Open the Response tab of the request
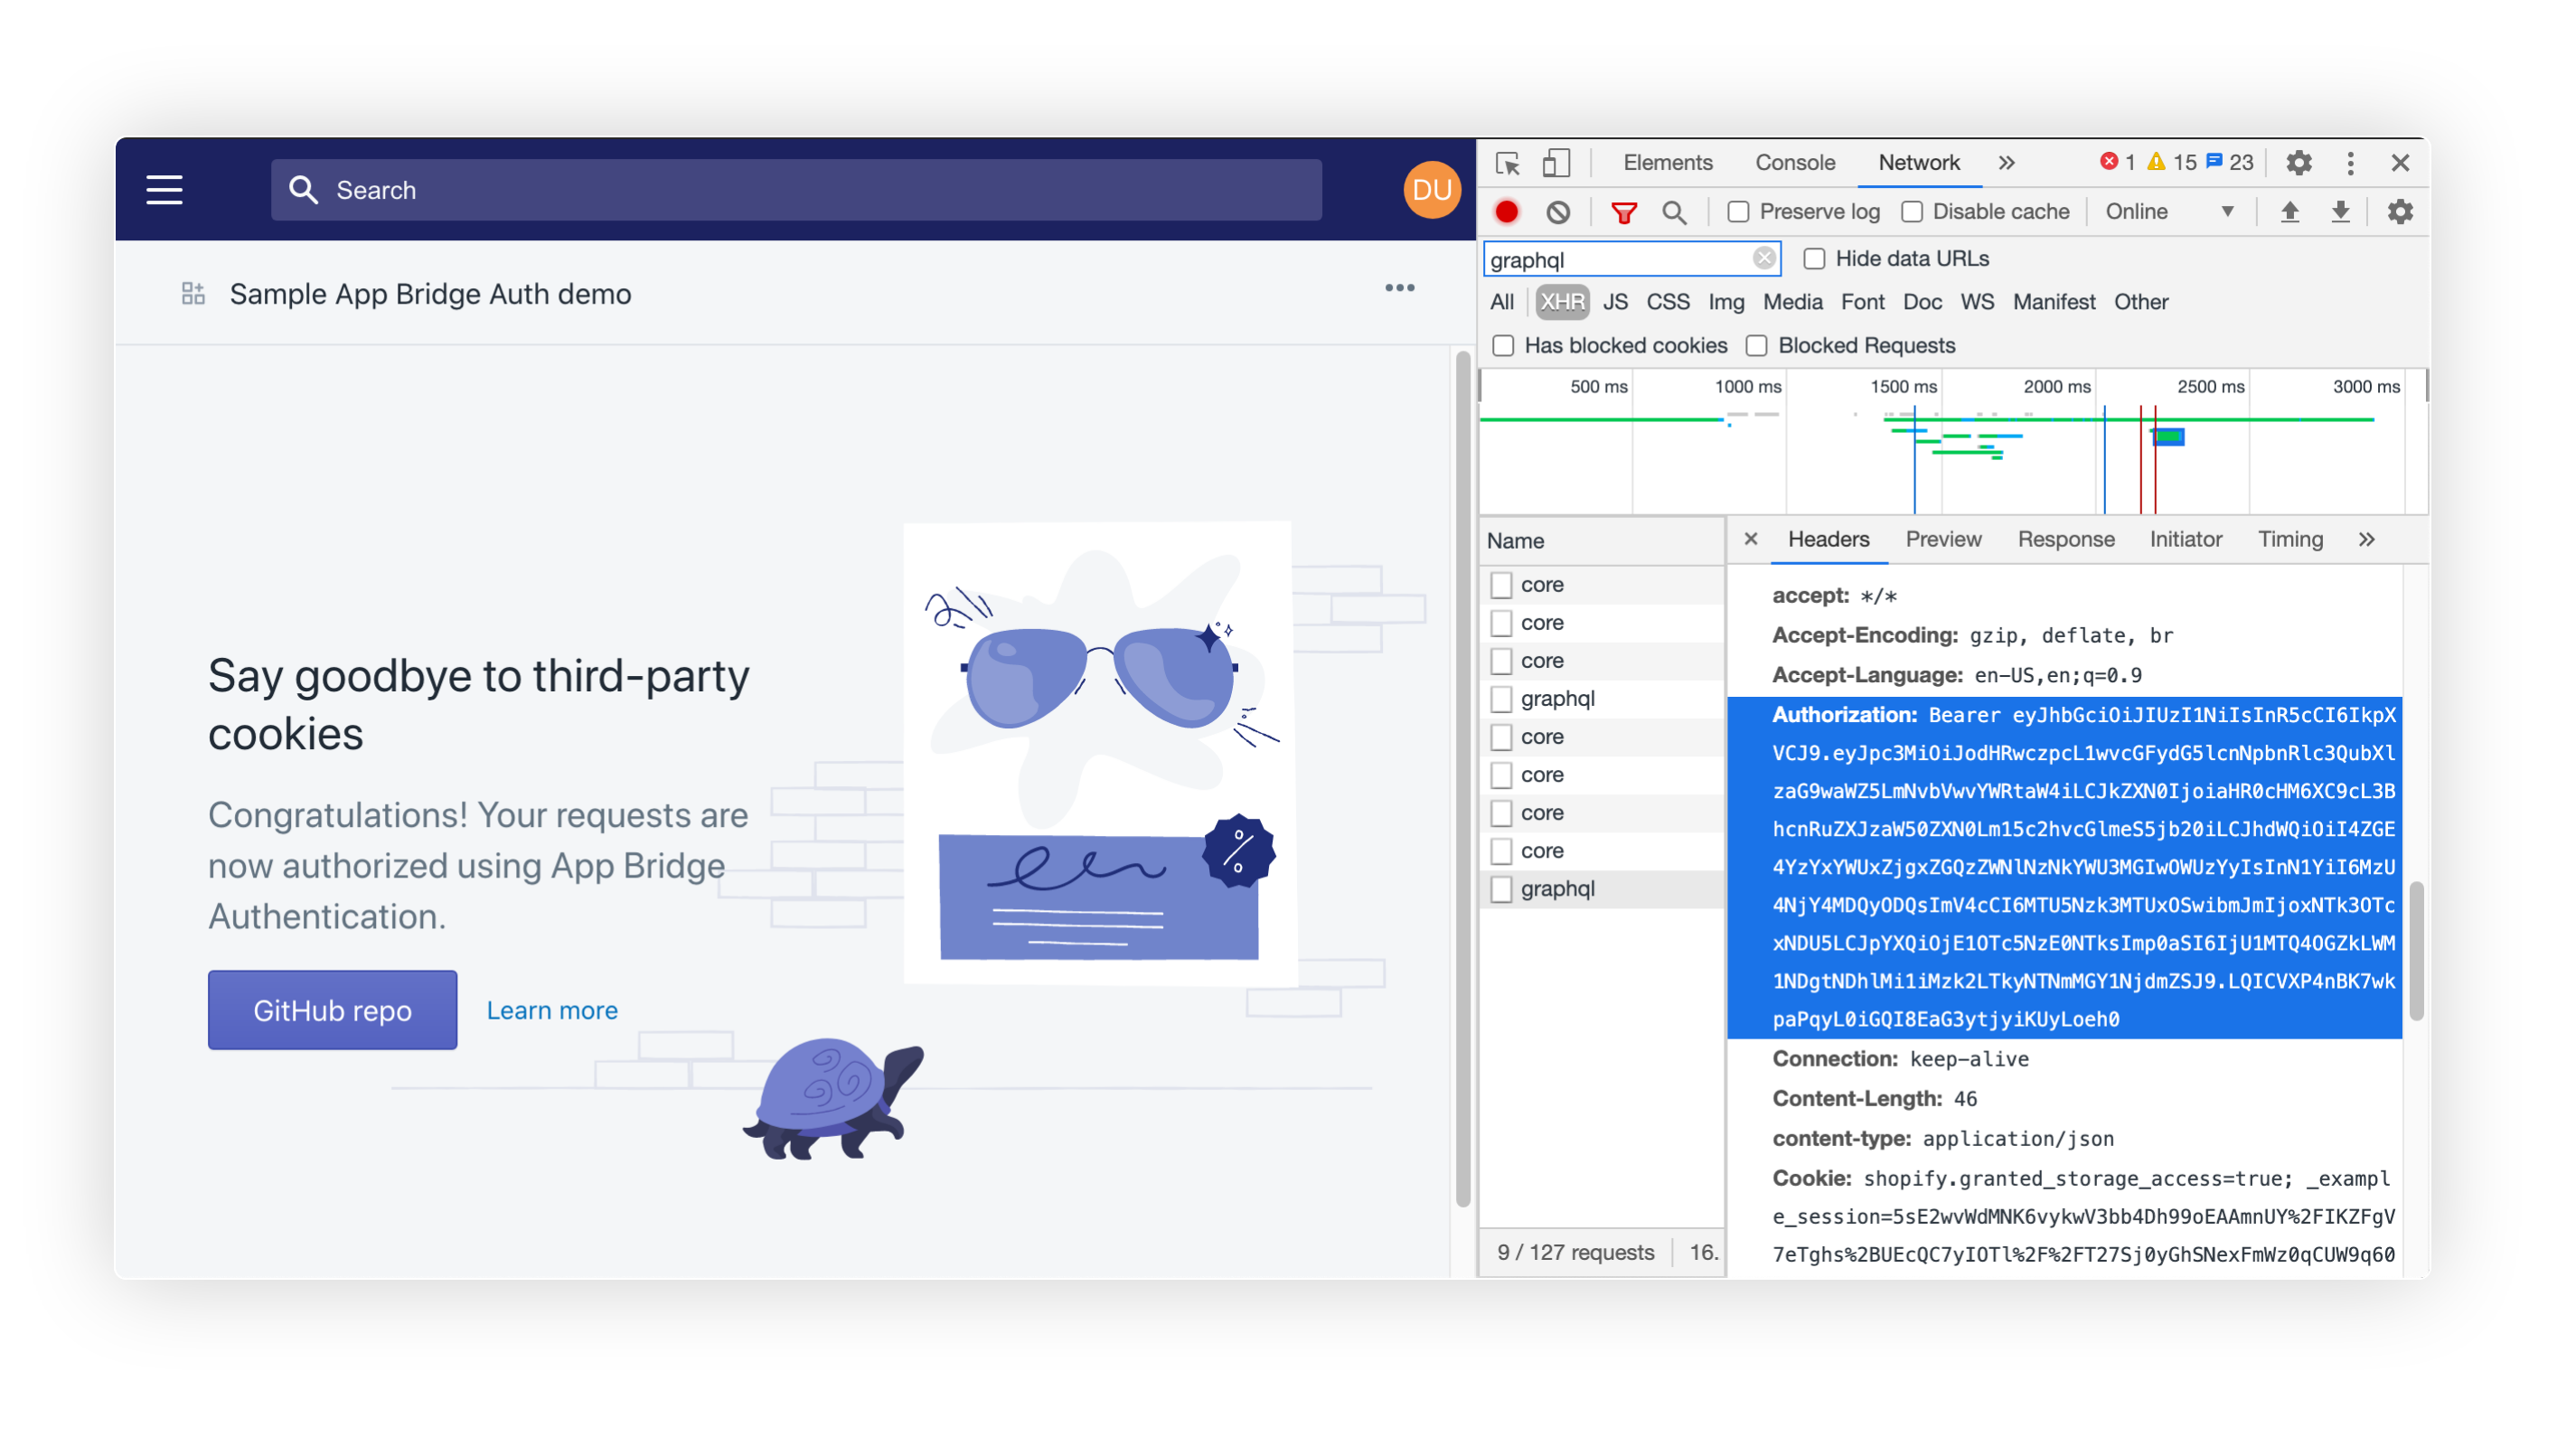Screen dimensions: 2576x1437 coord(2065,540)
